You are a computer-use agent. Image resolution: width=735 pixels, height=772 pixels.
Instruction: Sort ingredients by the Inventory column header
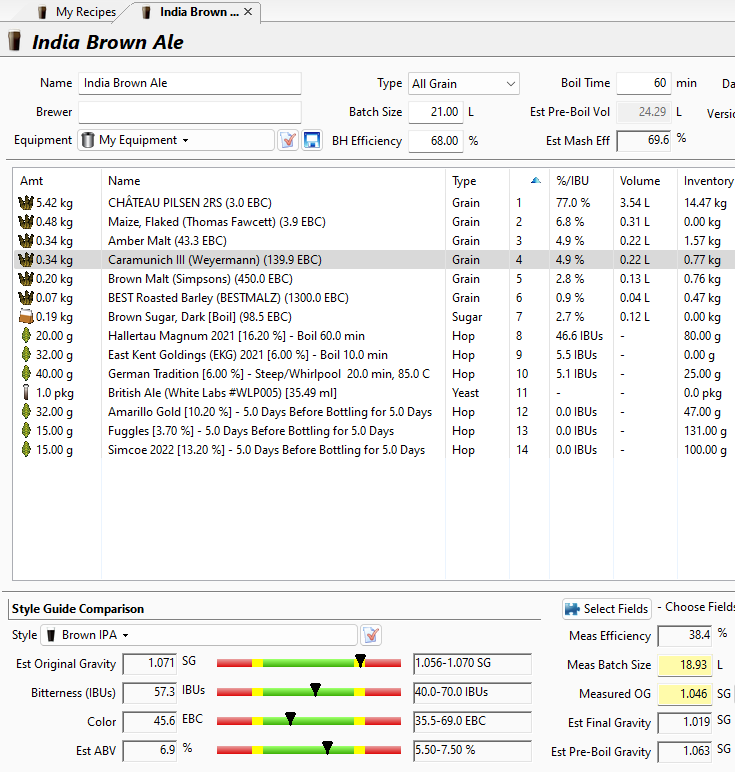click(x=707, y=181)
